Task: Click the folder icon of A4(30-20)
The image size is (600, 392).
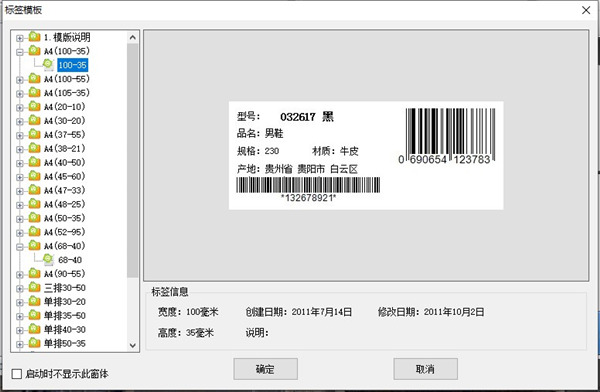Action: (34, 120)
